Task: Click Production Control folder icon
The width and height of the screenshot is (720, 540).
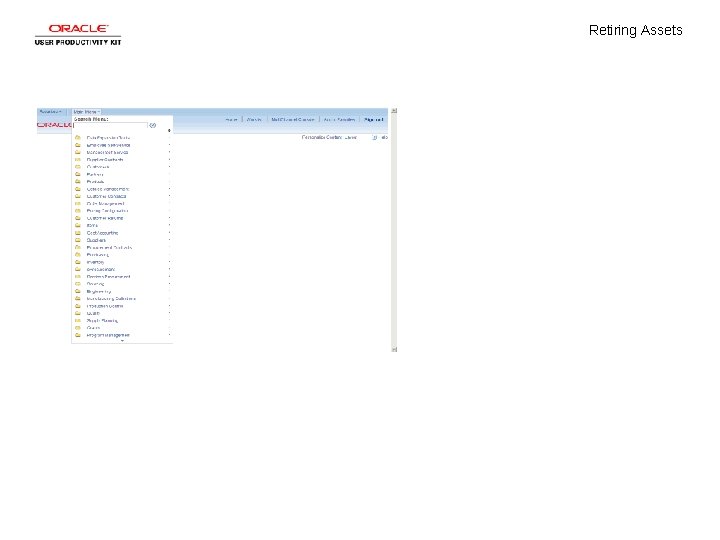Action: [78, 306]
